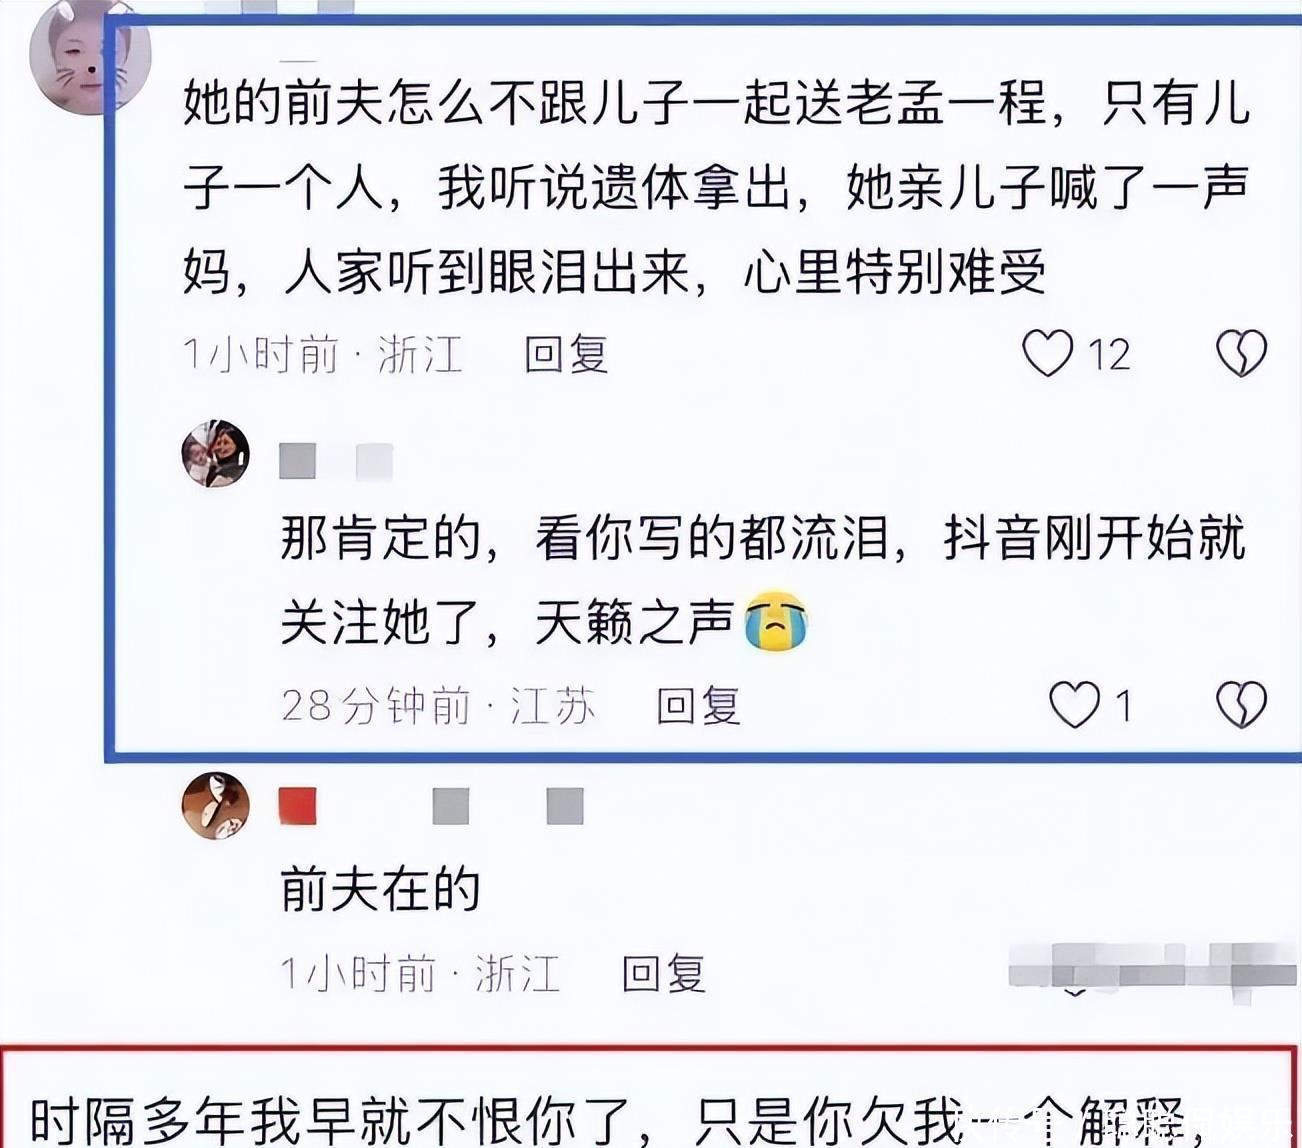
Task: Select the comment text 前夫在的
Action: click(x=380, y=889)
